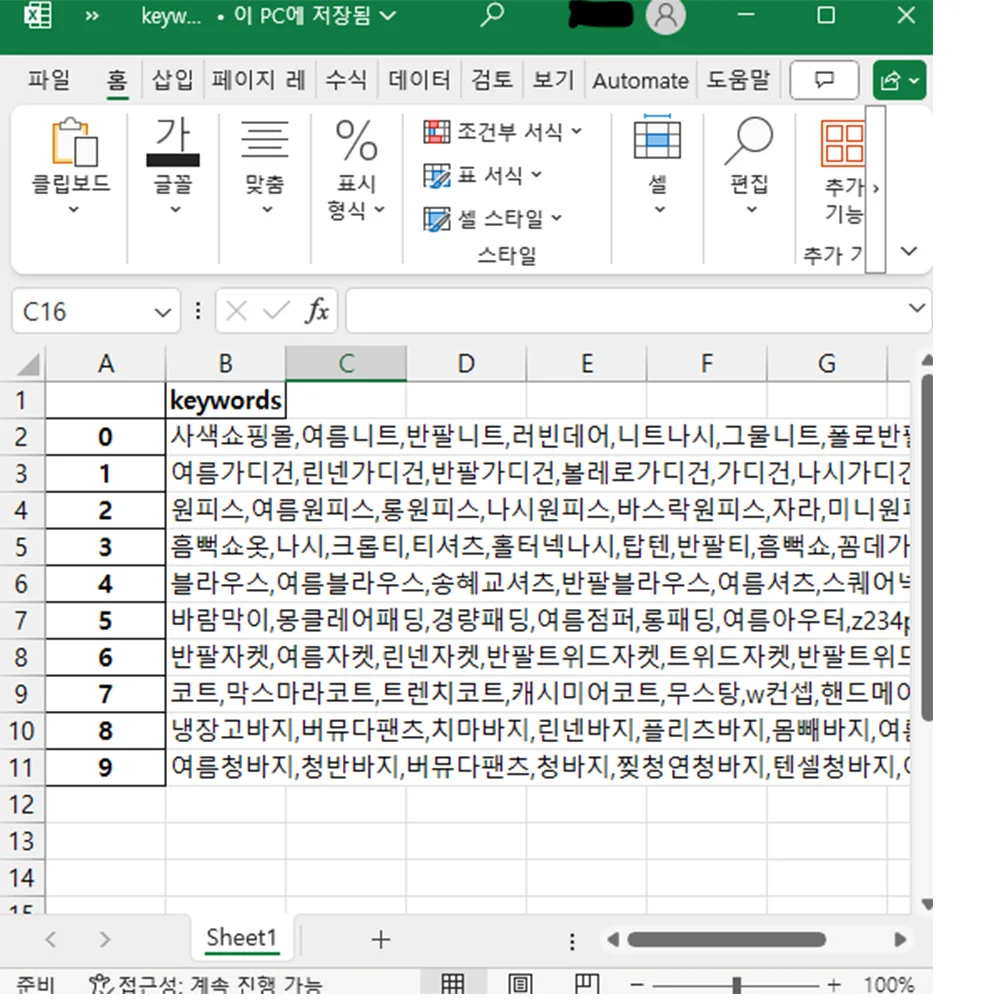
Task: Click the Conditional Formatting icon
Action: tap(437, 132)
